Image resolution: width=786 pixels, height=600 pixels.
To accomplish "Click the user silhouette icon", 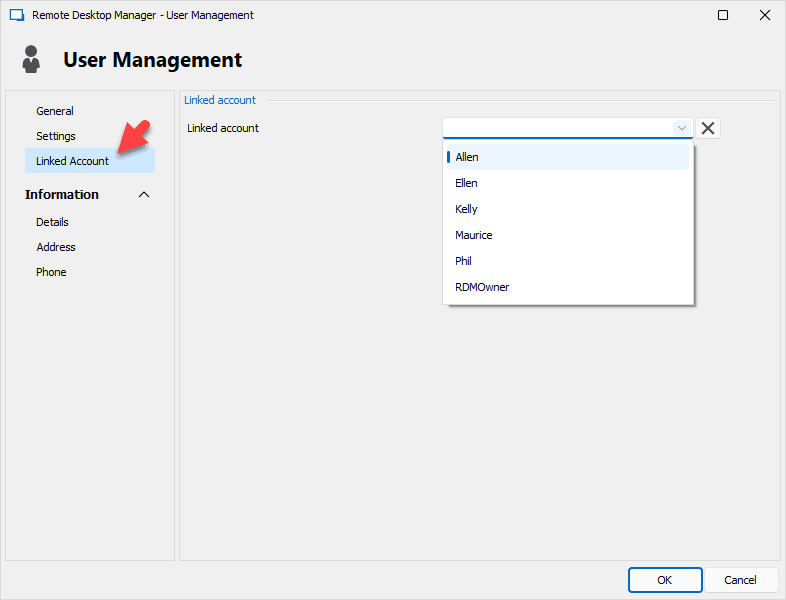I will click(31, 59).
